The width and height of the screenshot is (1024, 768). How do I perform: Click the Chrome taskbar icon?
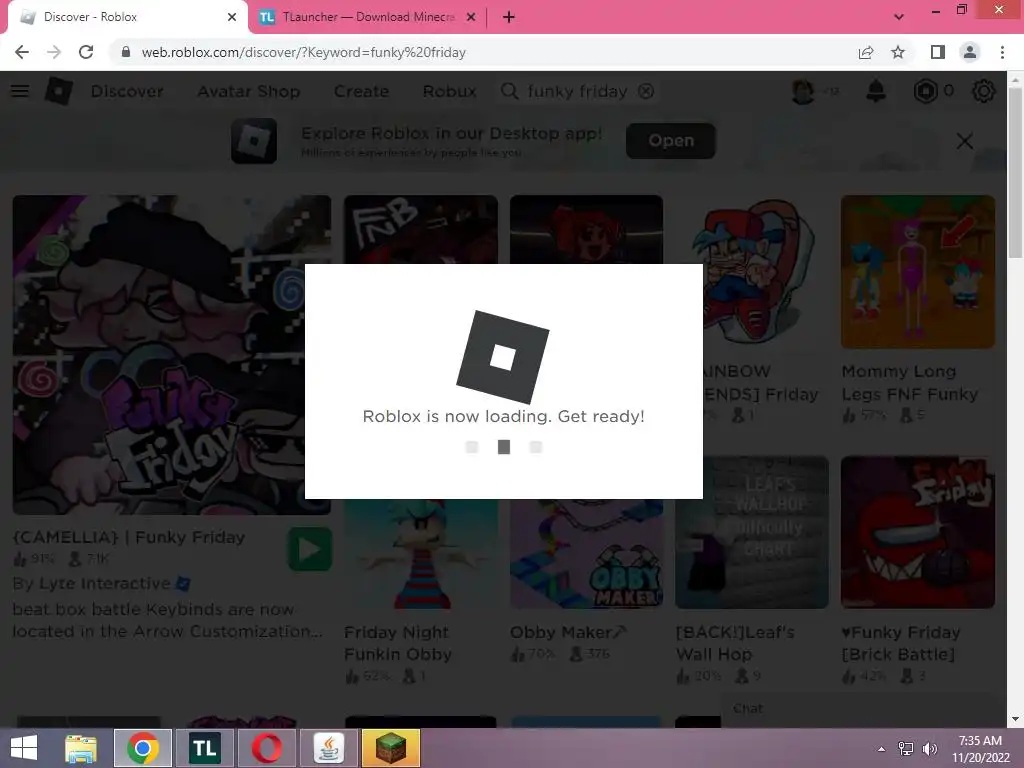coord(143,748)
